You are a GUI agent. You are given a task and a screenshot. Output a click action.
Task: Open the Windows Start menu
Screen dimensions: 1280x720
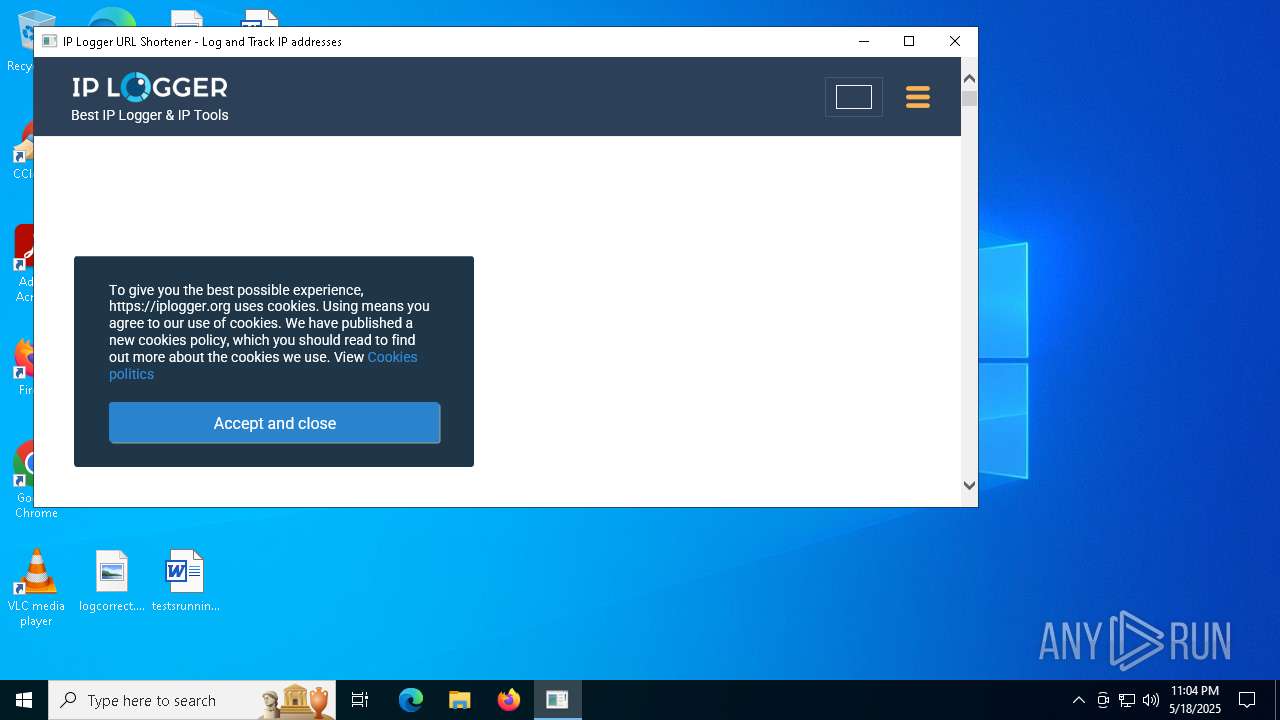pyautogui.click(x=24, y=700)
